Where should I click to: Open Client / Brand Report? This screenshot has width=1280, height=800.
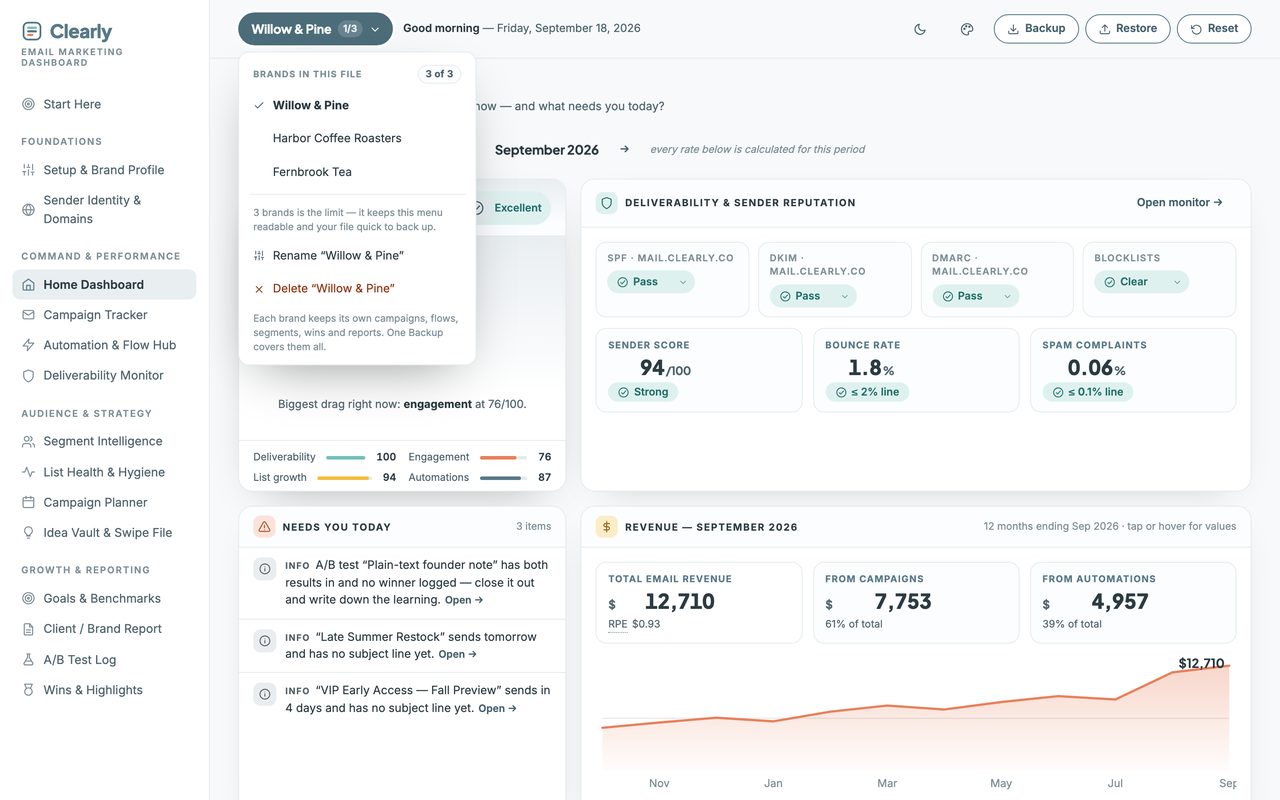click(x=104, y=629)
